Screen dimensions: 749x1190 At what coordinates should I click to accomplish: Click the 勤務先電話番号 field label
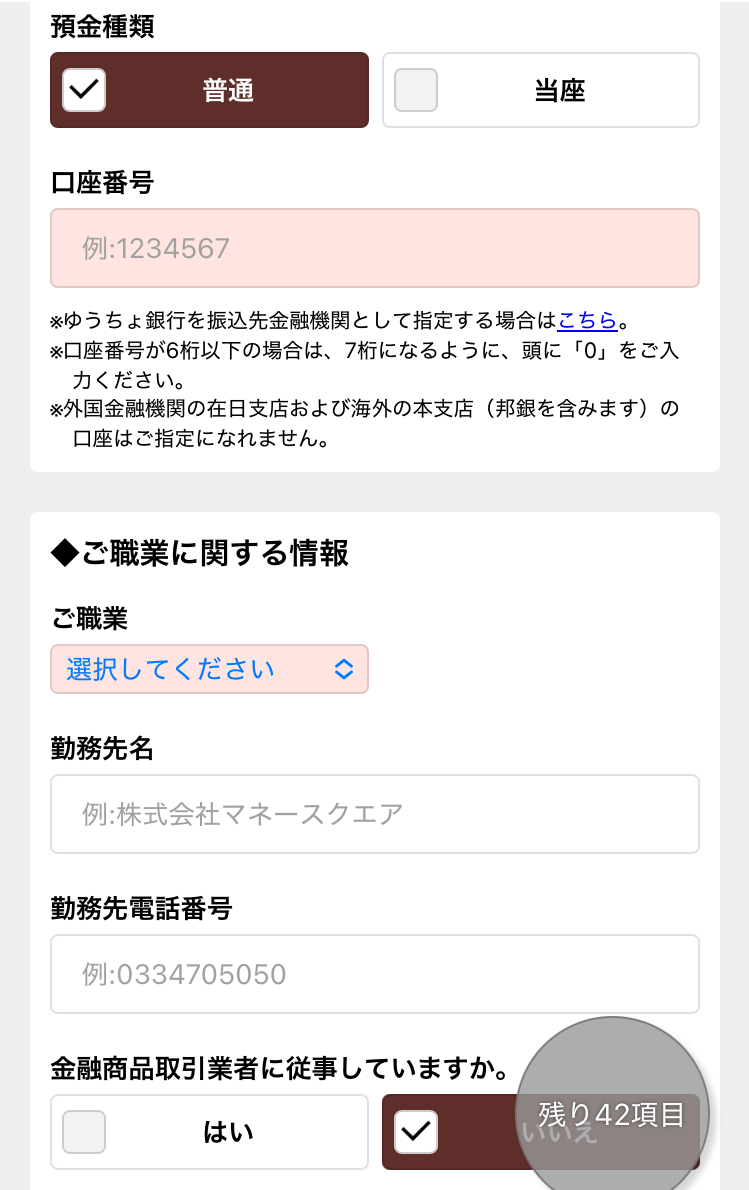[x=141, y=908]
